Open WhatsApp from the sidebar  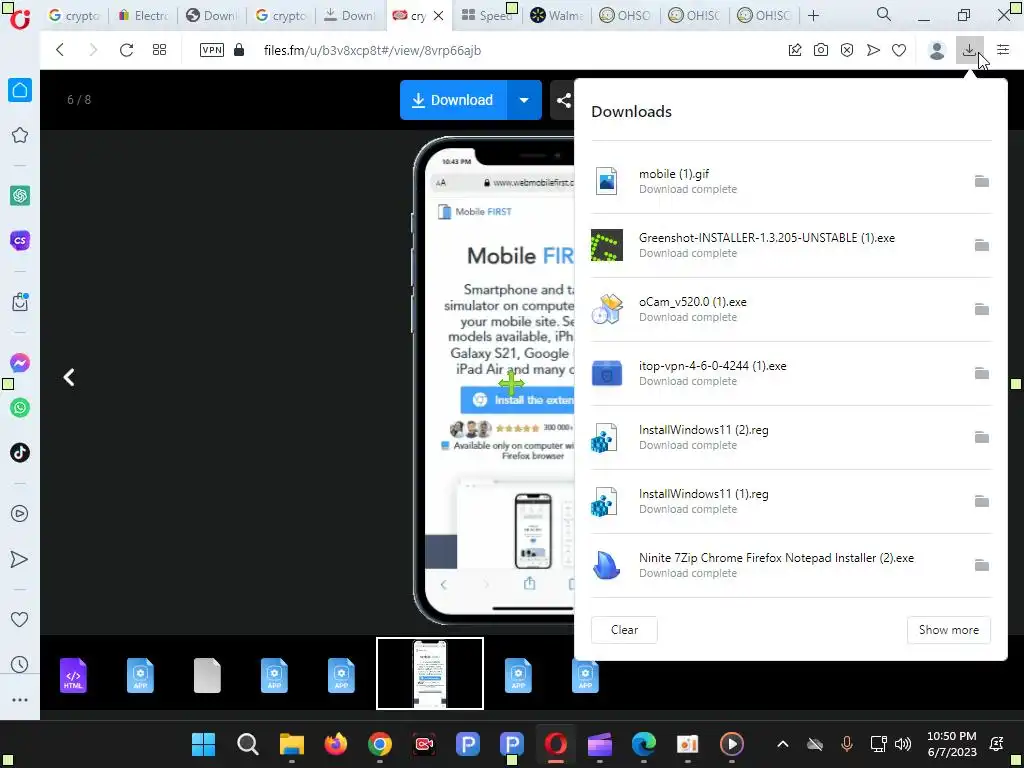pyautogui.click(x=20, y=408)
